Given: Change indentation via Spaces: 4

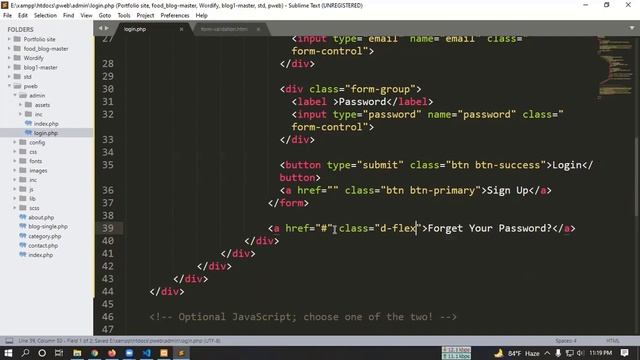Looking at the screenshot, I should [566, 341].
